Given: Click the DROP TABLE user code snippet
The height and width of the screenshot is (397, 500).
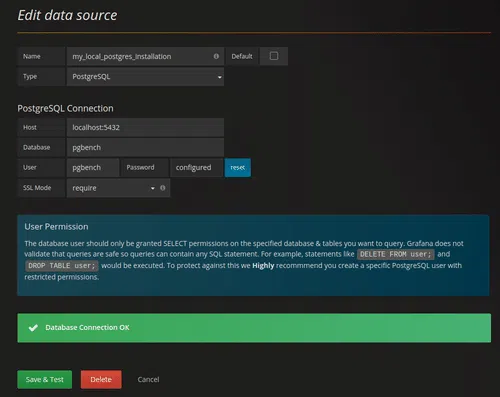Looking at the screenshot, I should point(62,266).
